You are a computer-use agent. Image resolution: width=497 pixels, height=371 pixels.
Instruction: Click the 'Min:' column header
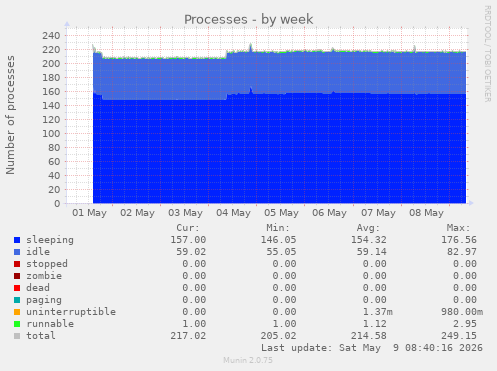[x=278, y=228]
